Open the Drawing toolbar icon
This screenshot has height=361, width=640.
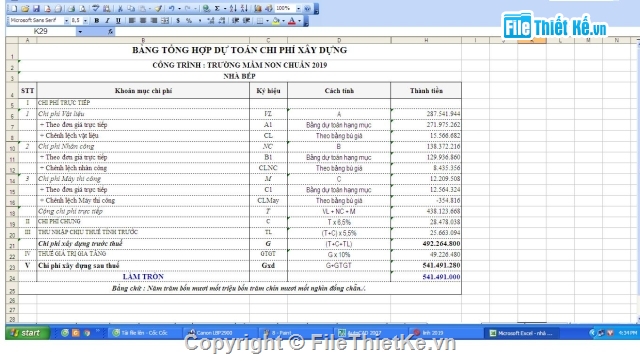(269, 9)
